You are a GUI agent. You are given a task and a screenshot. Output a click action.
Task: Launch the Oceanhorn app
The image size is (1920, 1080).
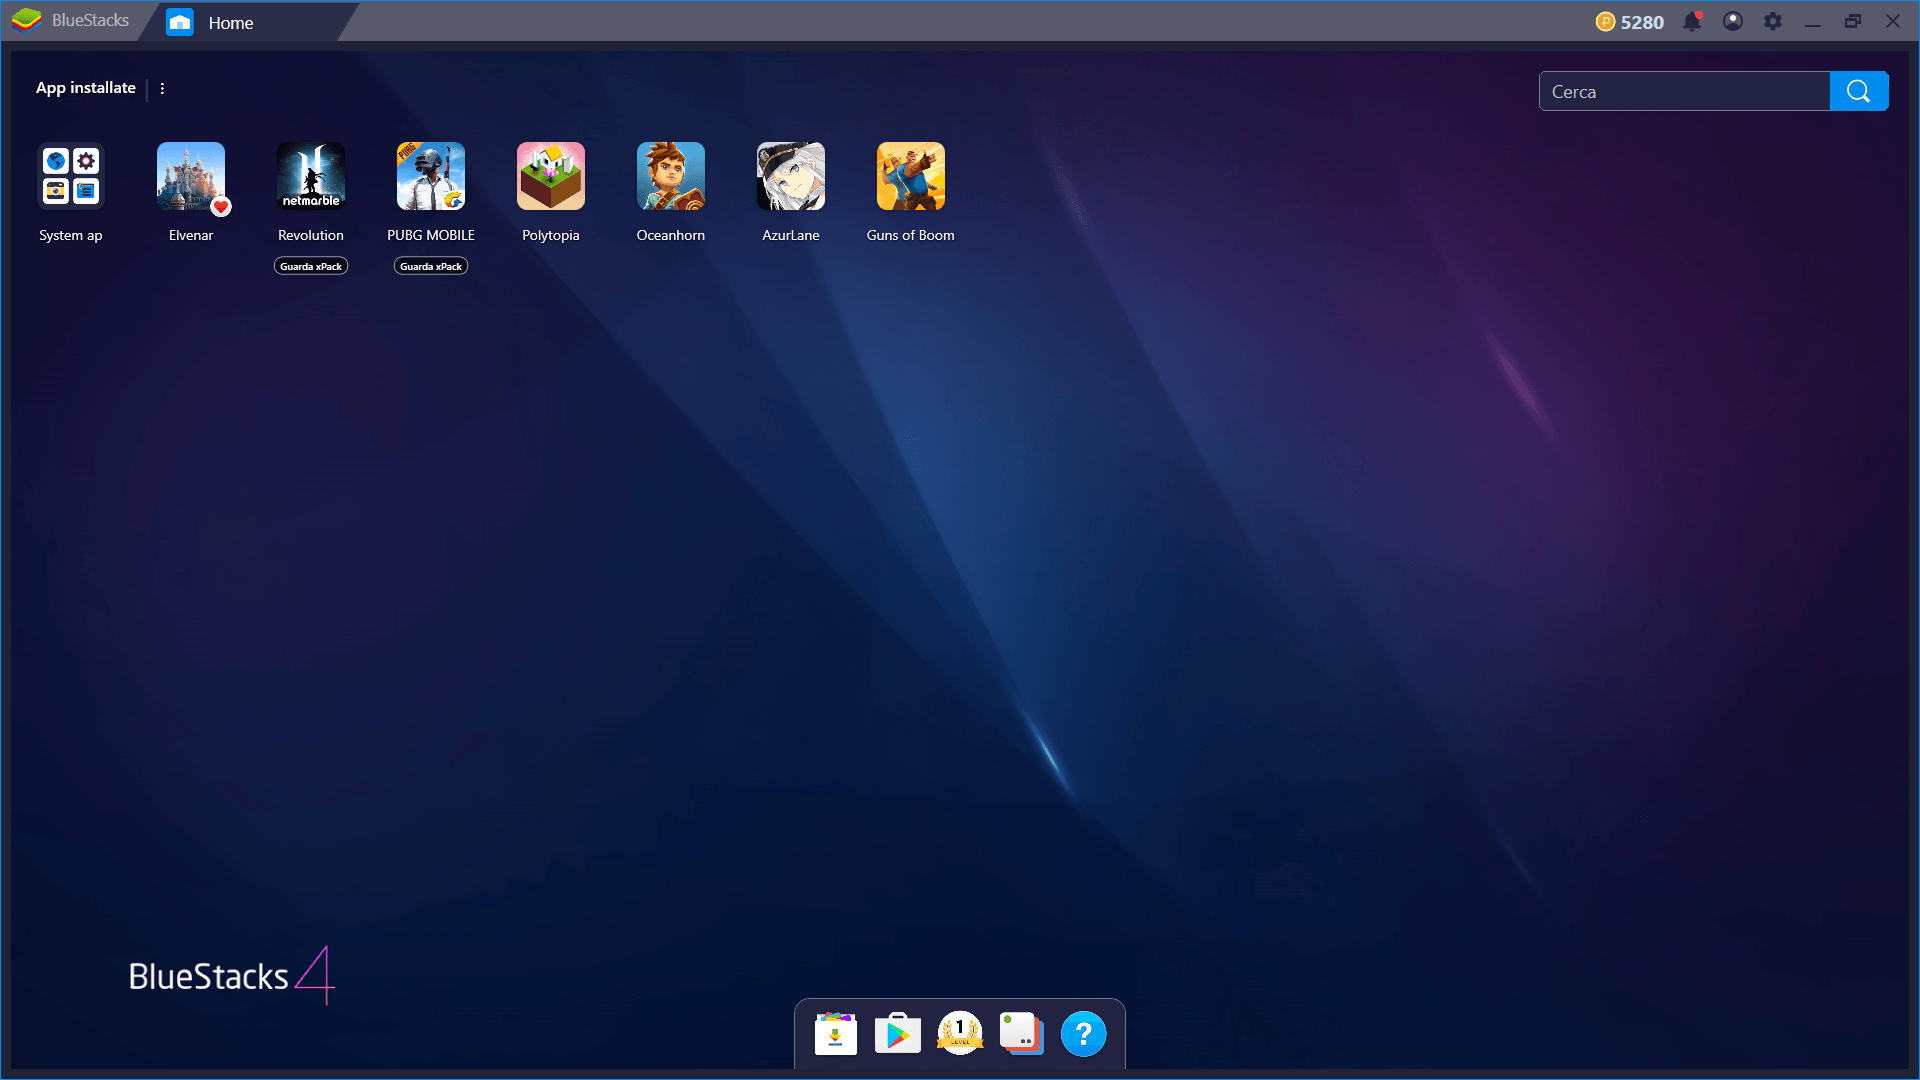[x=670, y=177]
